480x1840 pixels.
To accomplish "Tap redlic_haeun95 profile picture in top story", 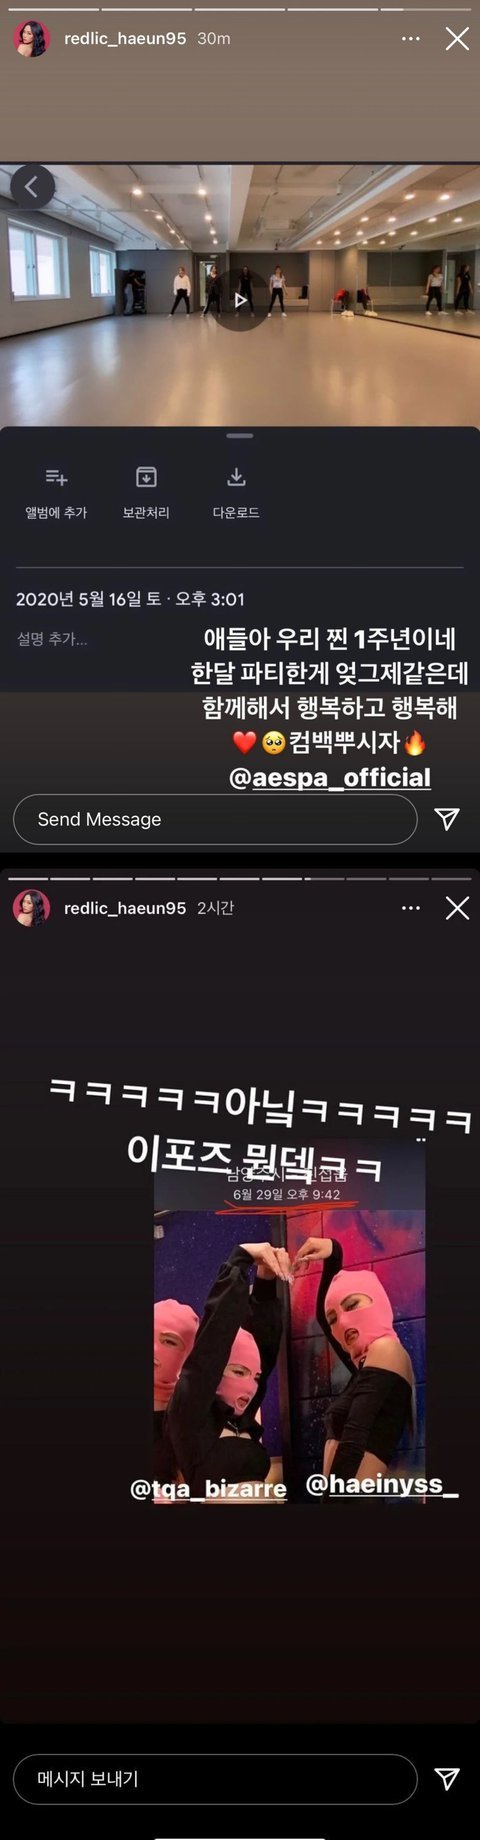I will click(31, 39).
